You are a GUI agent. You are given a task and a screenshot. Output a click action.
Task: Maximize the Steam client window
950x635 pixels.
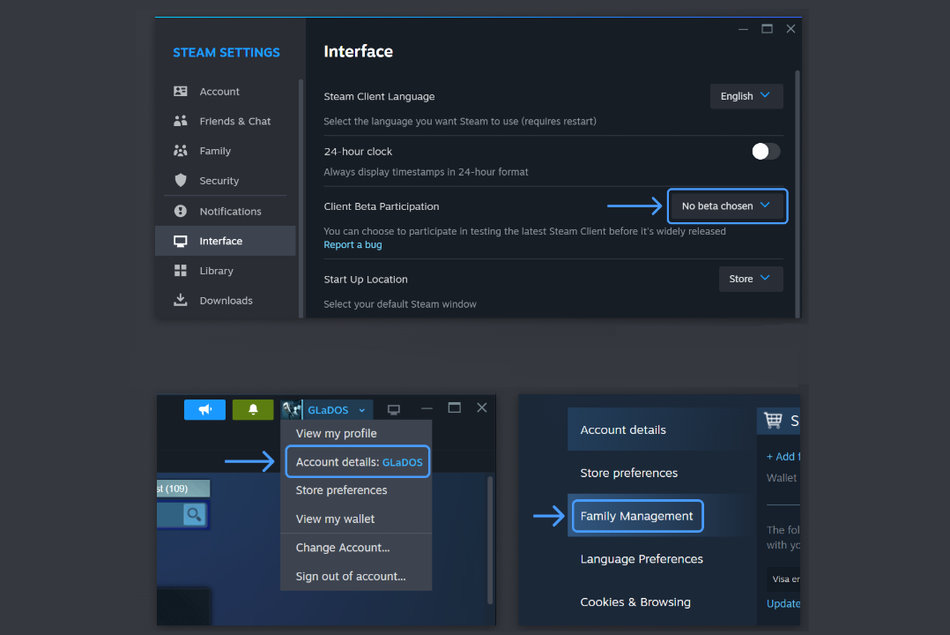(454, 408)
